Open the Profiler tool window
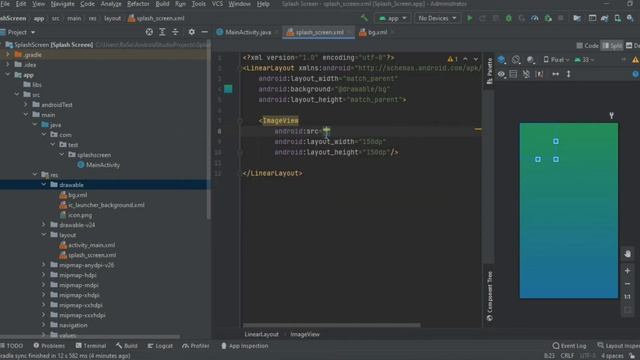This screenshot has height=360, width=640. click(x=196, y=346)
